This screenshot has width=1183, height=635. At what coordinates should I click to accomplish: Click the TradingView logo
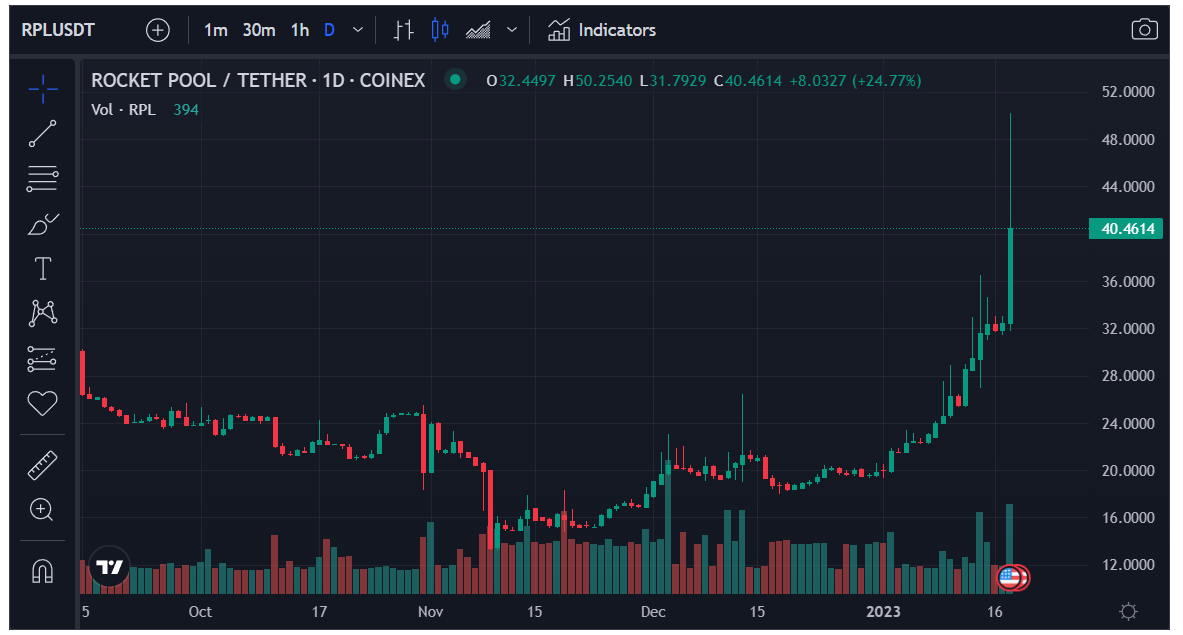click(109, 566)
